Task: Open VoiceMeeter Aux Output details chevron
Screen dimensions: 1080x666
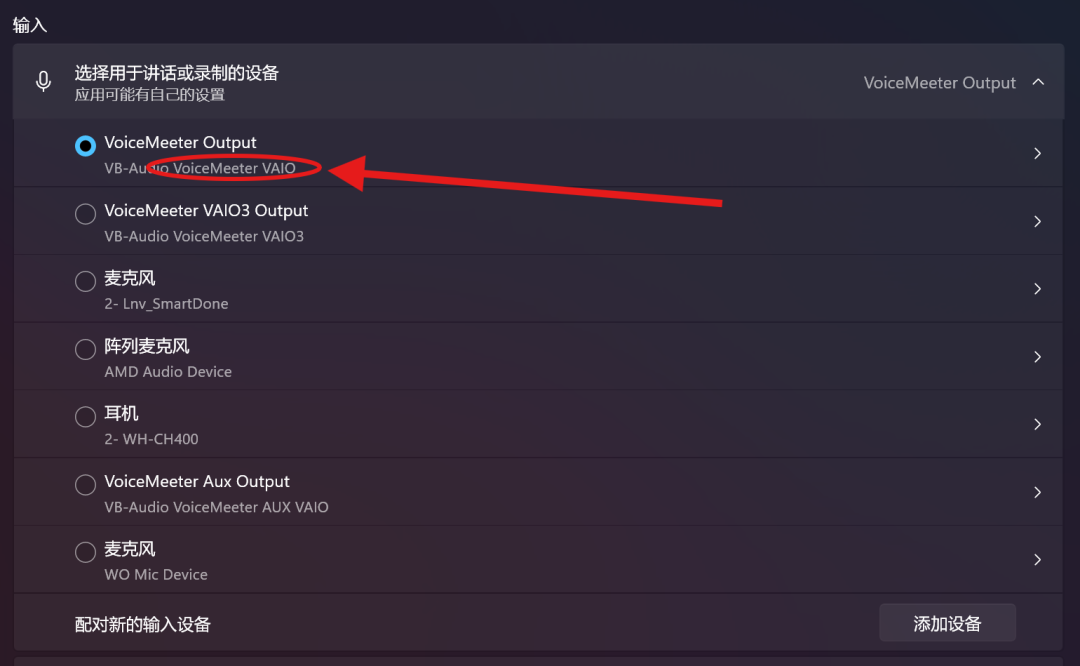Action: [x=1038, y=492]
